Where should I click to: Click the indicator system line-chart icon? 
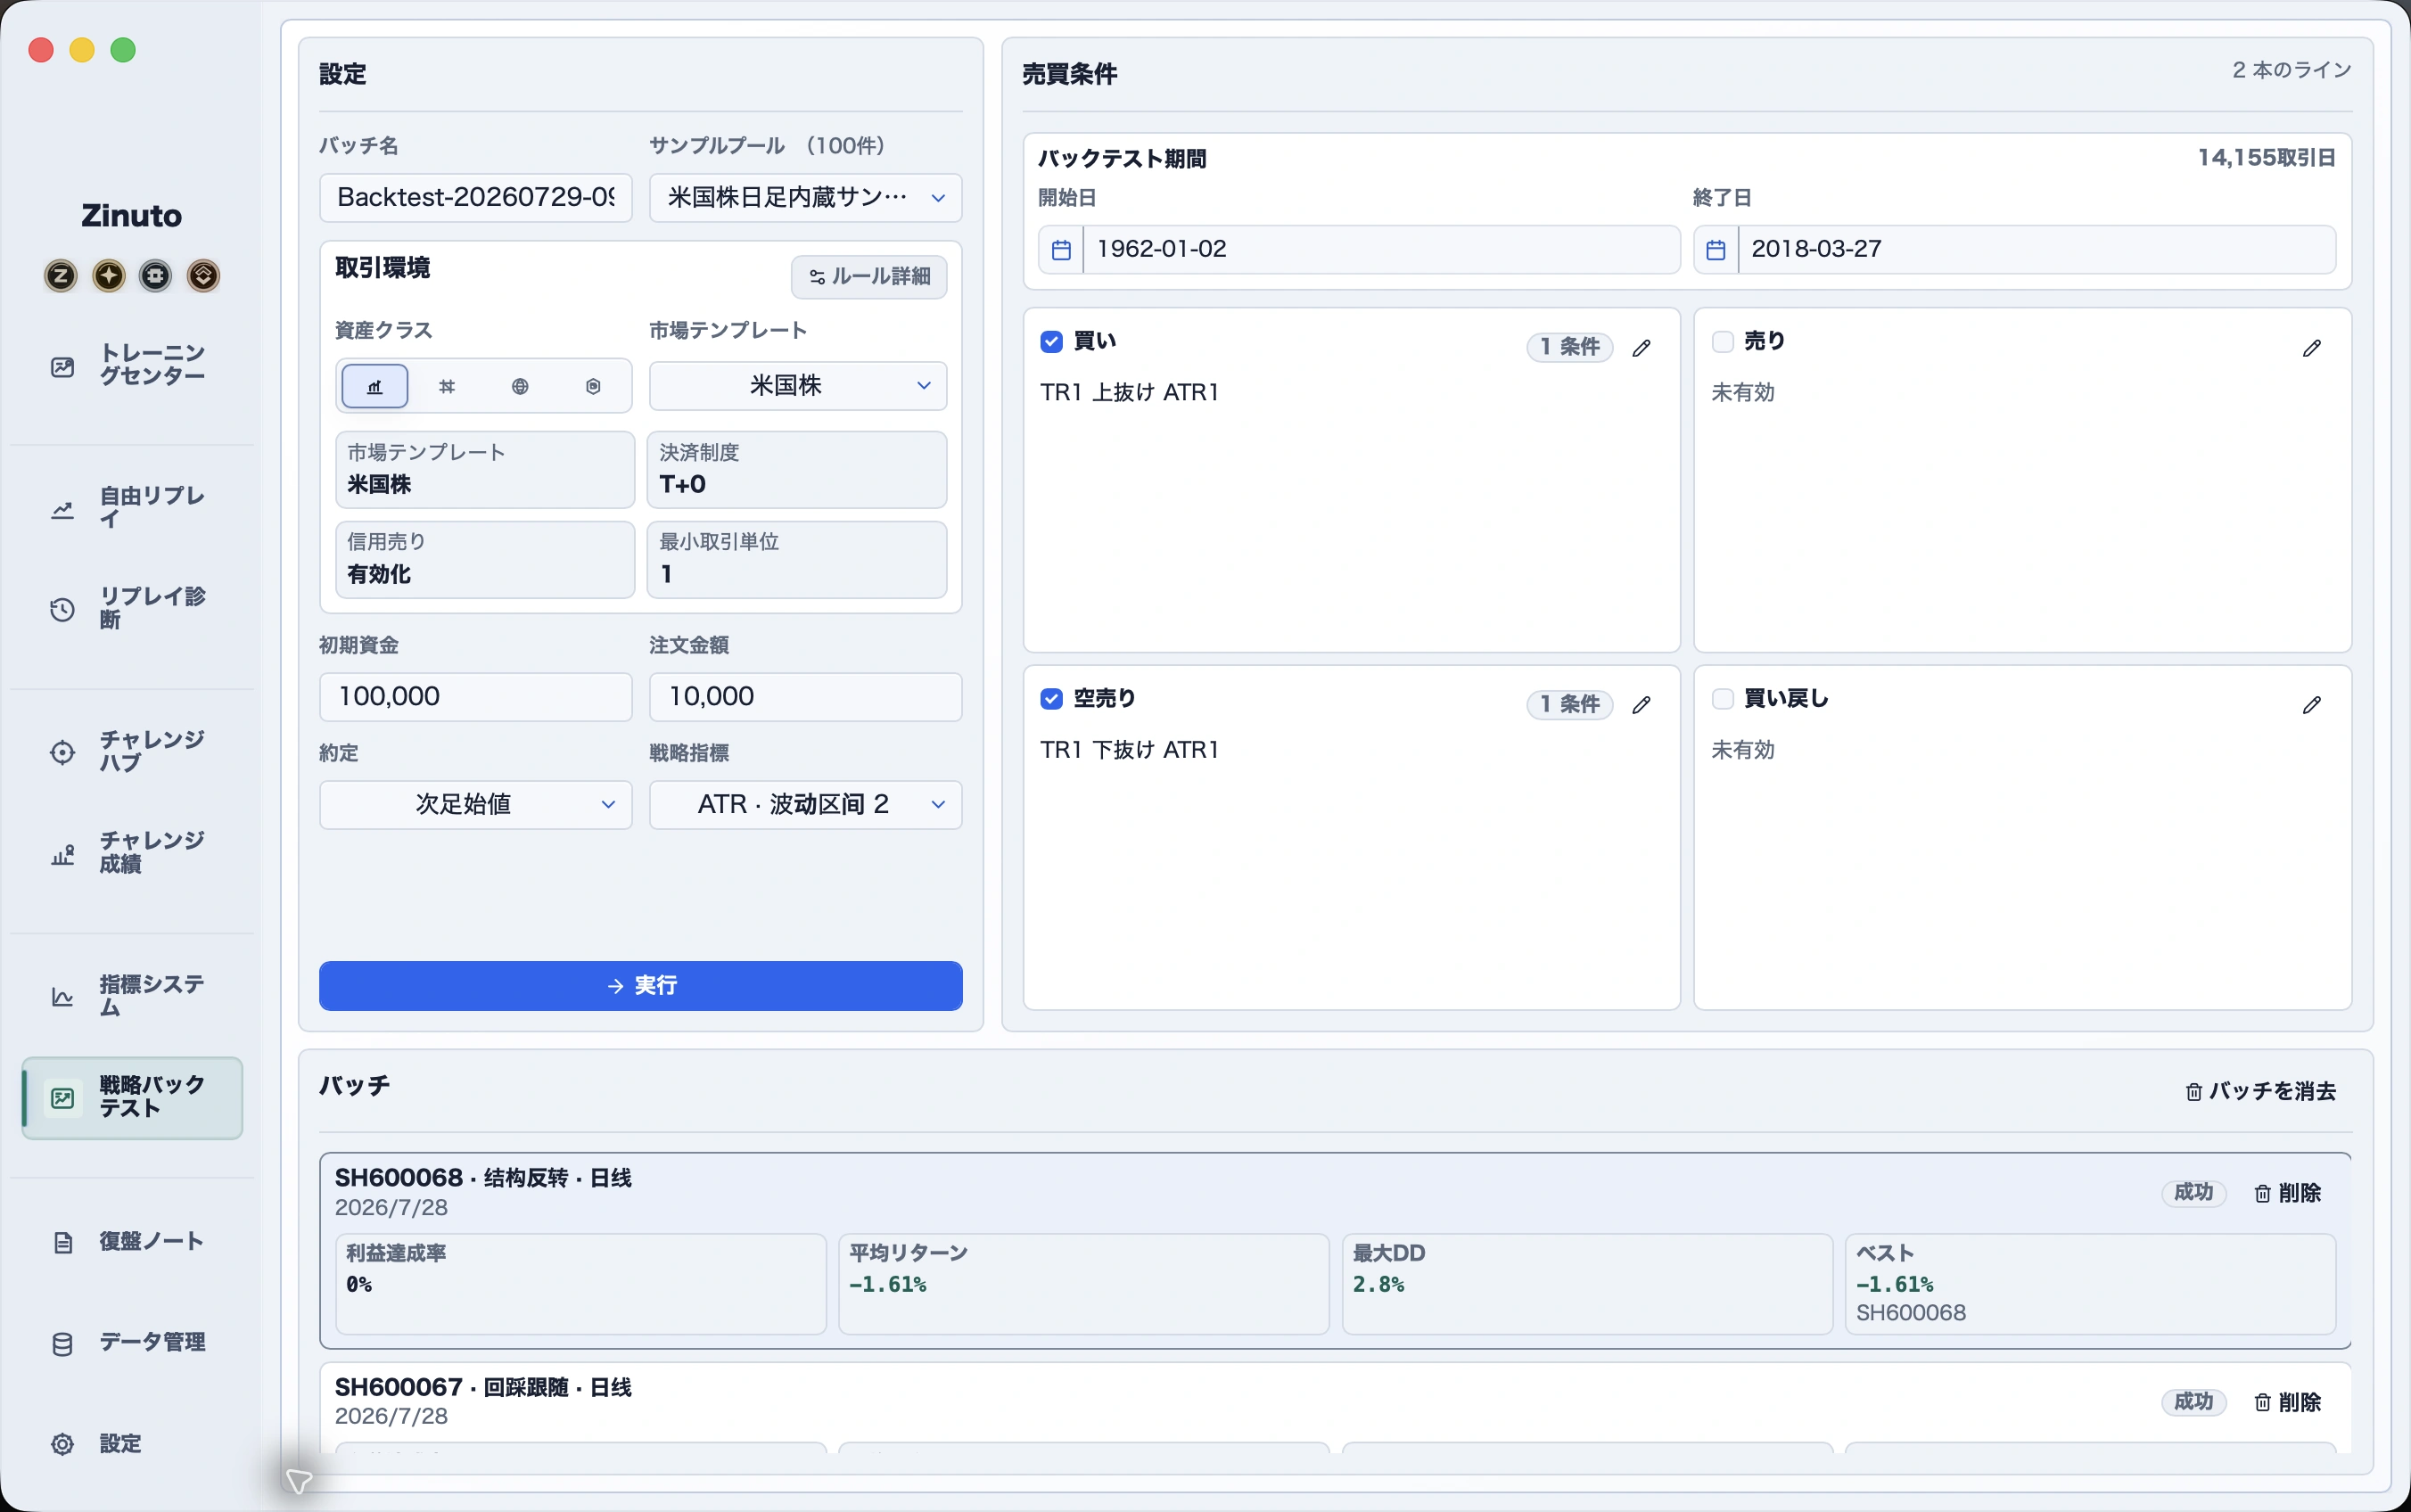(x=62, y=997)
